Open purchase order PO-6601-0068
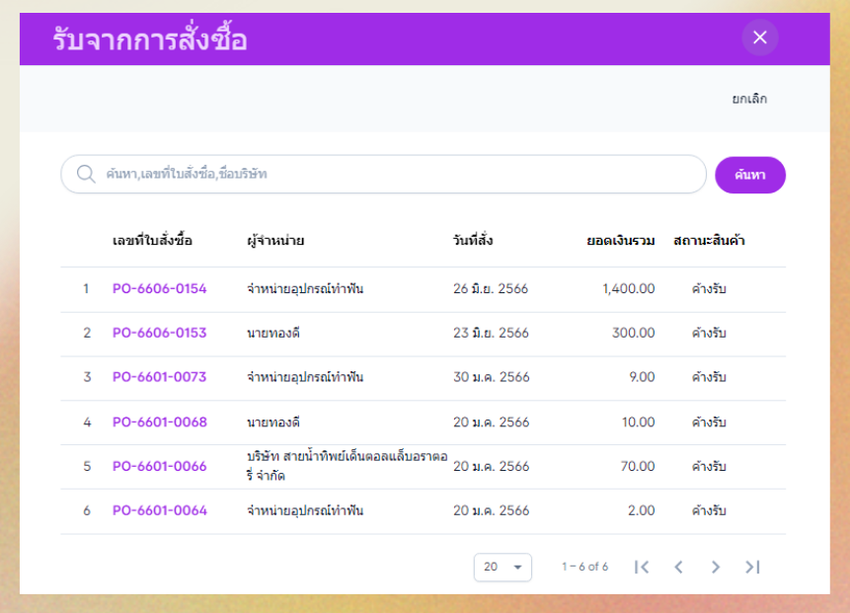Image resolution: width=850 pixels, height=613 pixels. pos(159,422)
